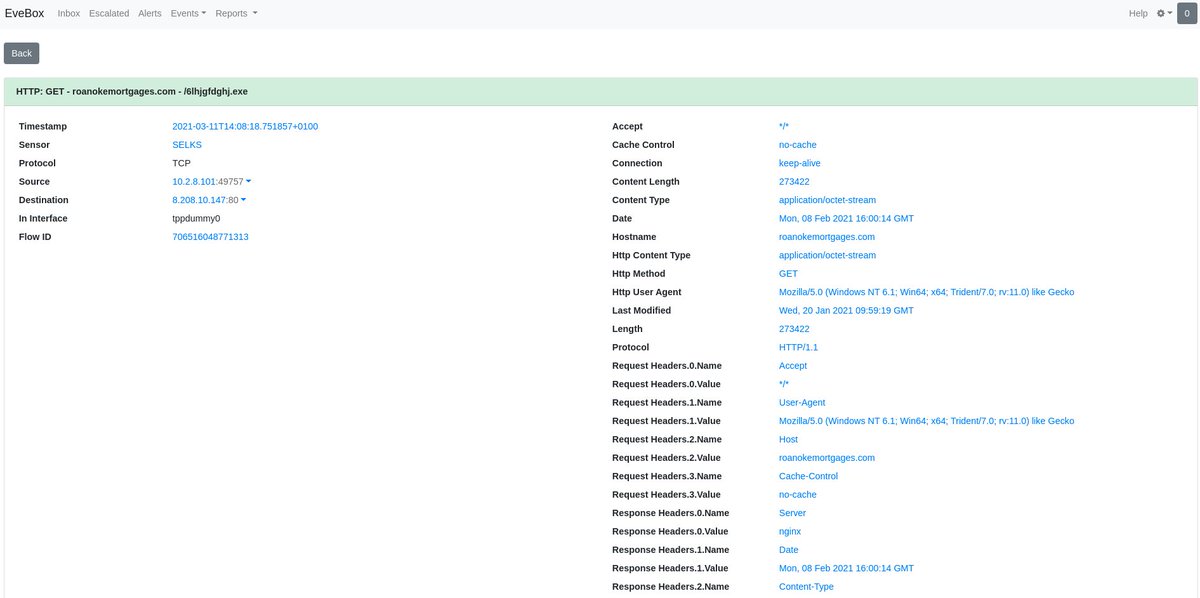Click Request Headers.1.Value Mozilla string
Image resolution: width=1200 pixels, height=598 pixels.
pos(927,421)
